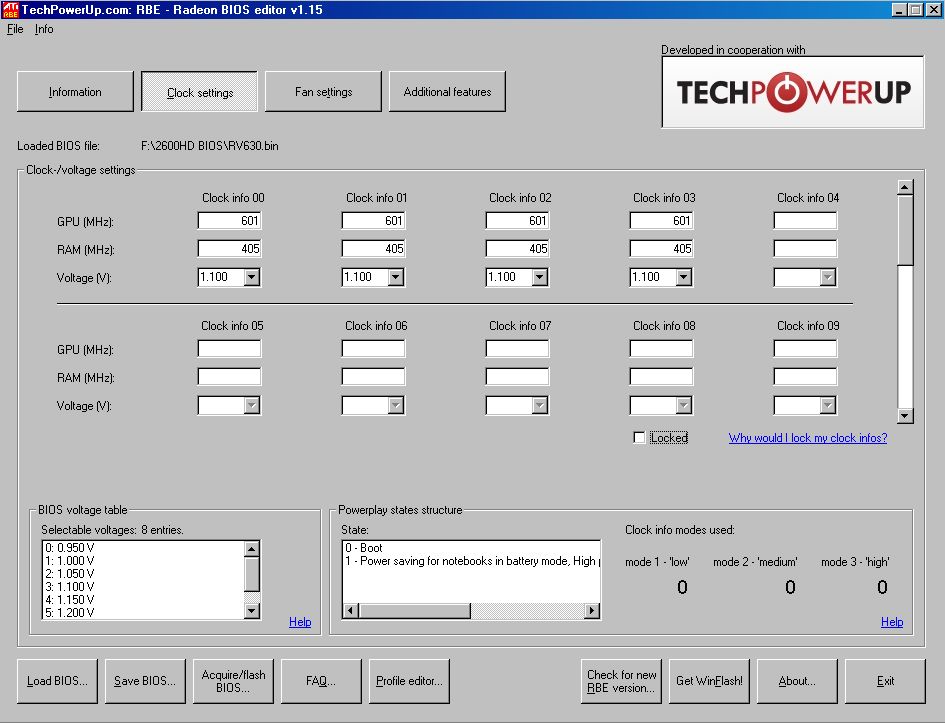Open Voltage dropdown for Clock info 05
This screenshot has height=723, width=945.
[x=252, y=405]
